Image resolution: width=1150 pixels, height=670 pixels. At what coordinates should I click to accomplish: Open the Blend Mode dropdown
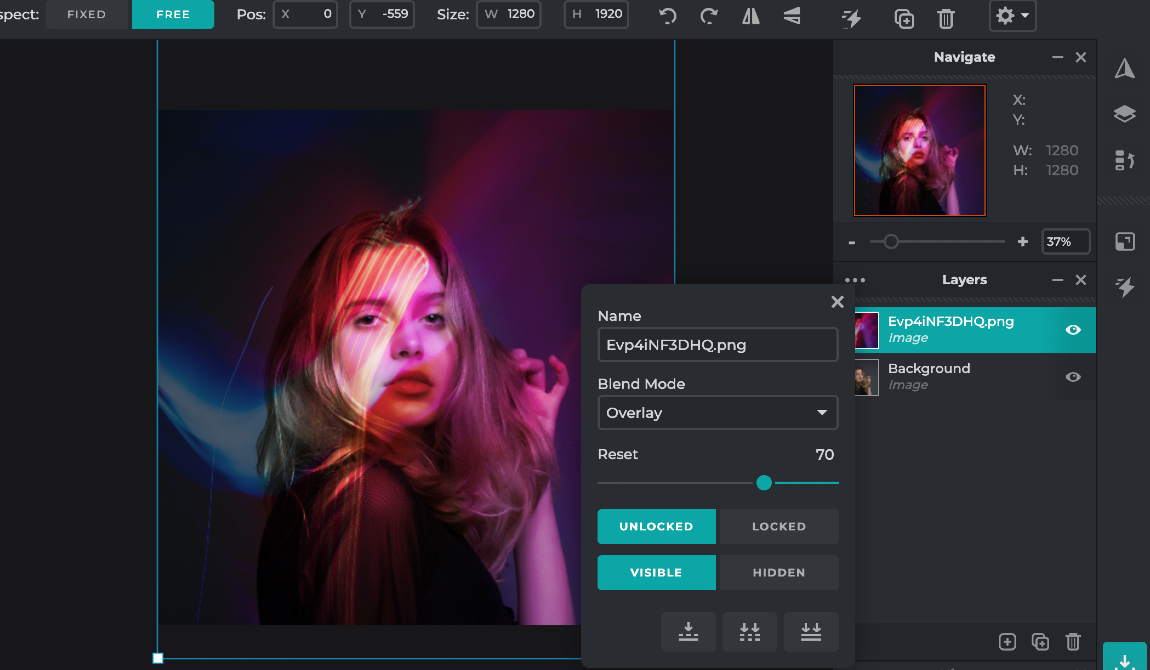718,412
